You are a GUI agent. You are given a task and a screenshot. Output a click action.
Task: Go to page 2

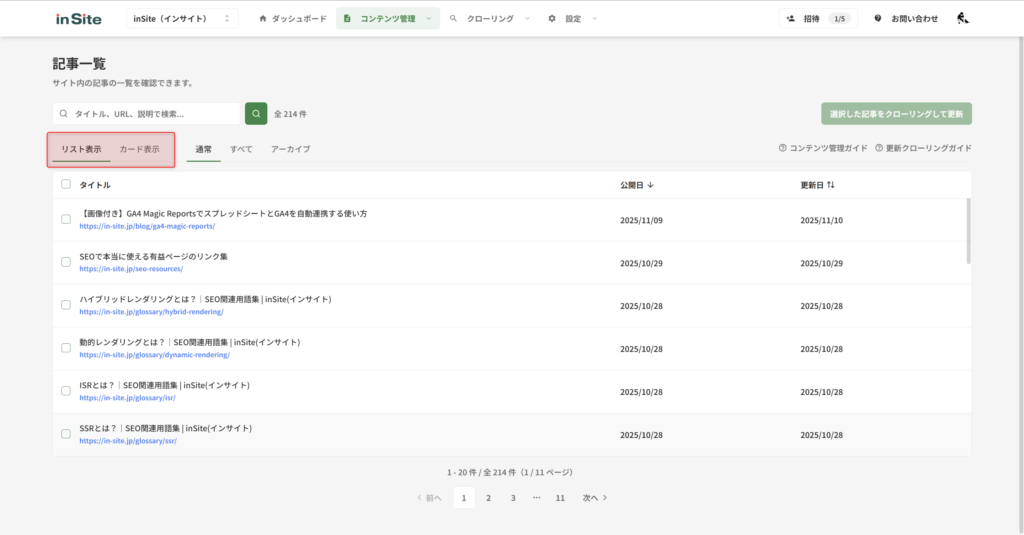click(488, 498)
